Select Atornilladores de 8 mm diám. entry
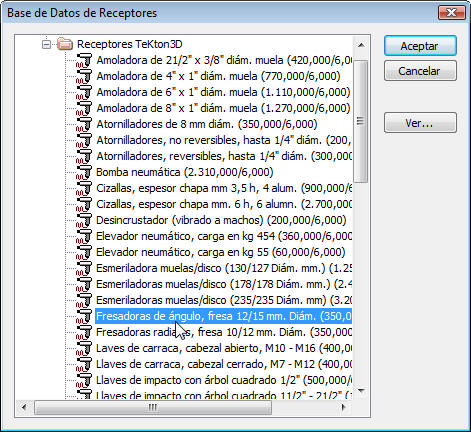Screen dimensions: 471x432 click(207, 124)
